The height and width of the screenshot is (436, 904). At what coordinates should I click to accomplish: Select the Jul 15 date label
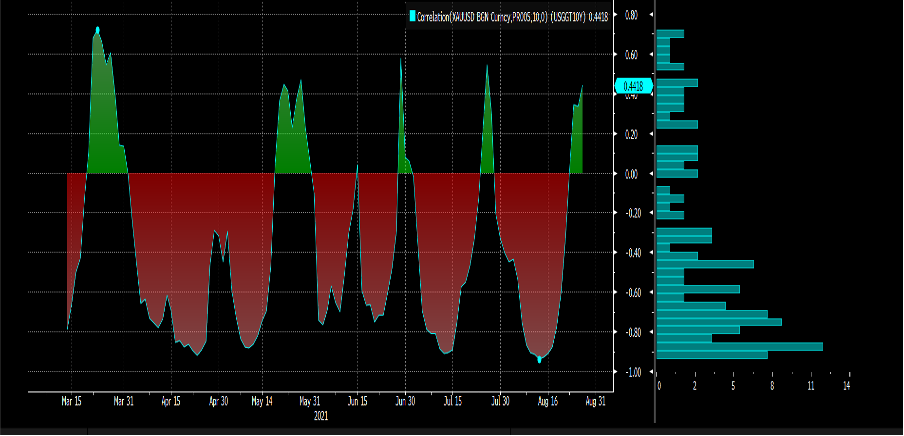point(453,401)
